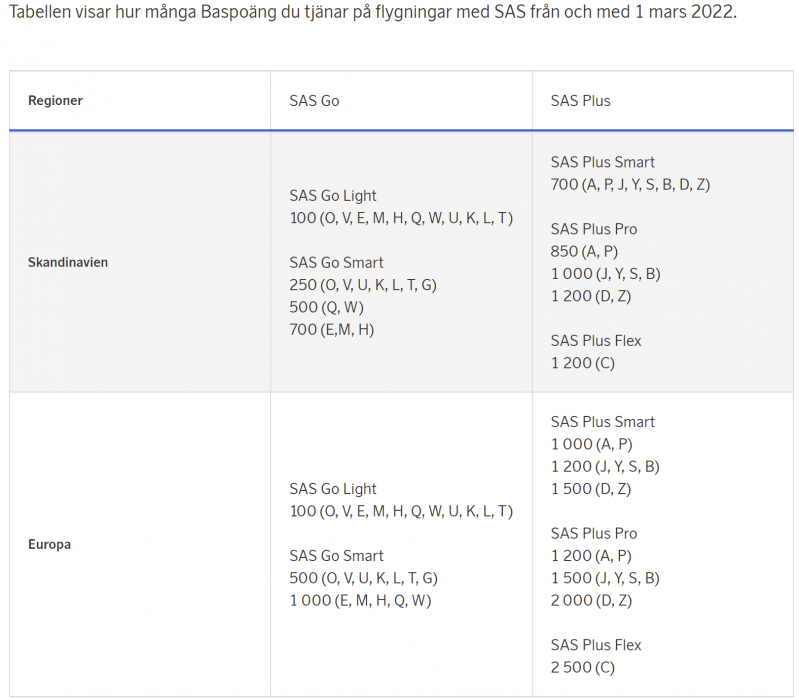
Task: Click the 700 (A, P, J, Y, S, B, D, Z) line
Action: pyautogui.click(x=630, y=184)
